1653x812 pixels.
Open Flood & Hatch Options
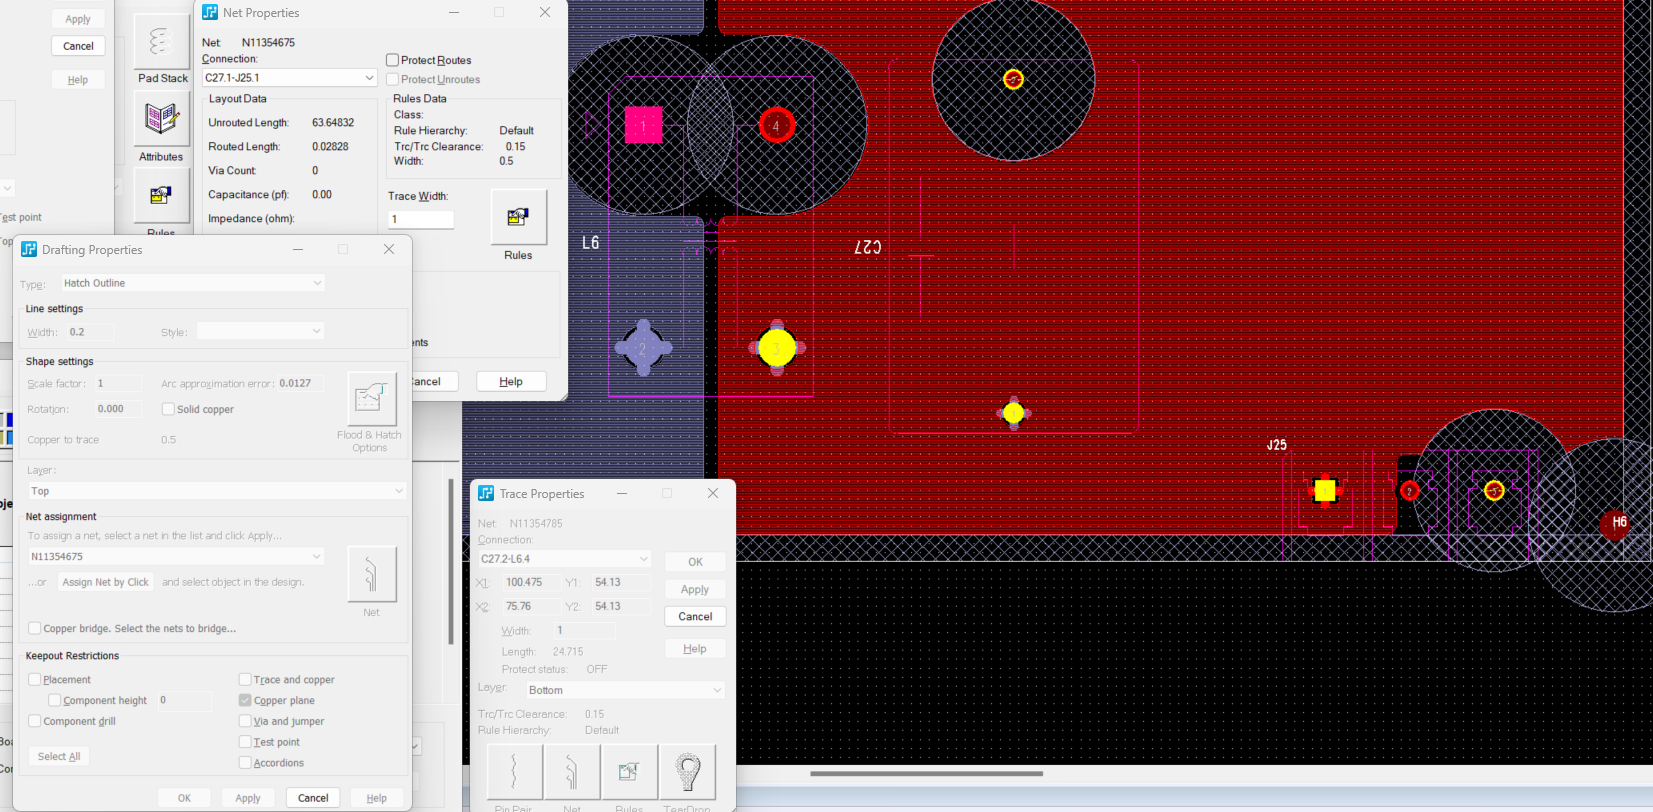(371, 399)
